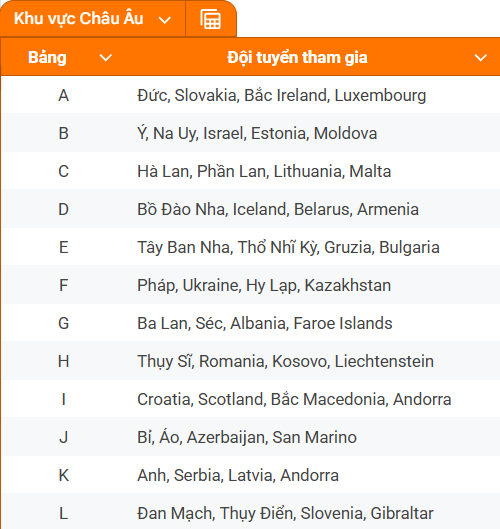Select the Anh, Serbia, Latvia row
Viewport: 500px width, 529px height.
(250, 475)
